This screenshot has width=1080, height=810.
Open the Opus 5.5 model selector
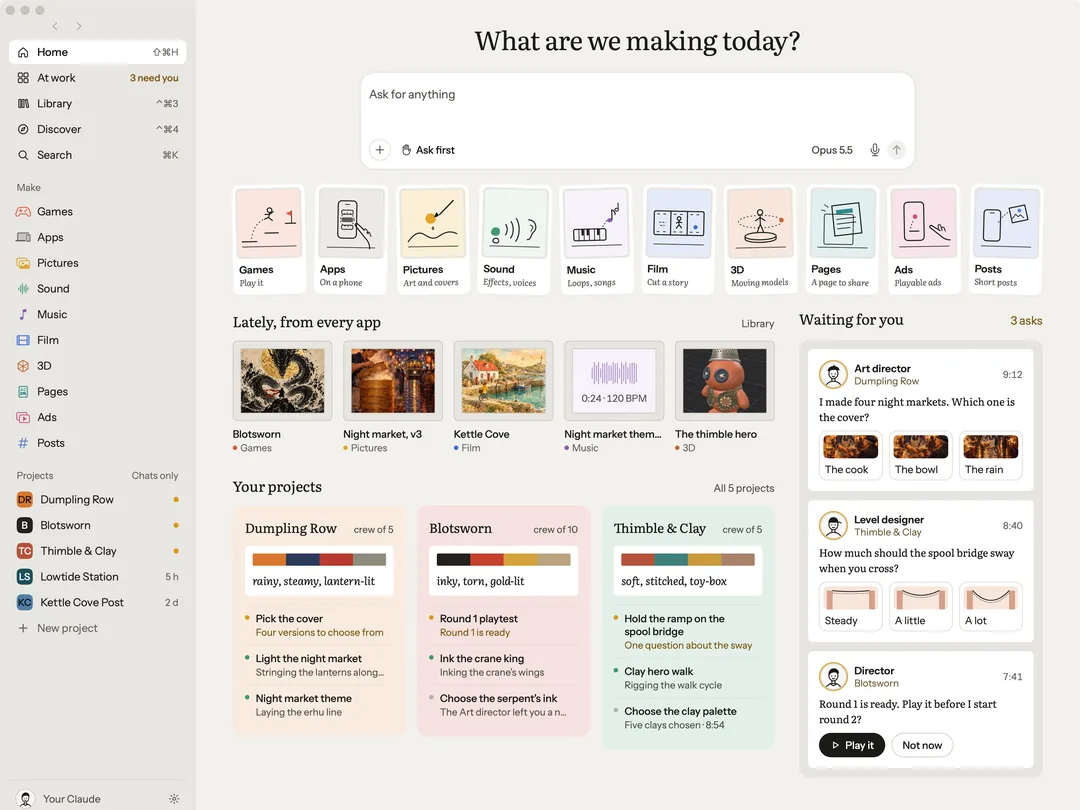click(831, 149)
